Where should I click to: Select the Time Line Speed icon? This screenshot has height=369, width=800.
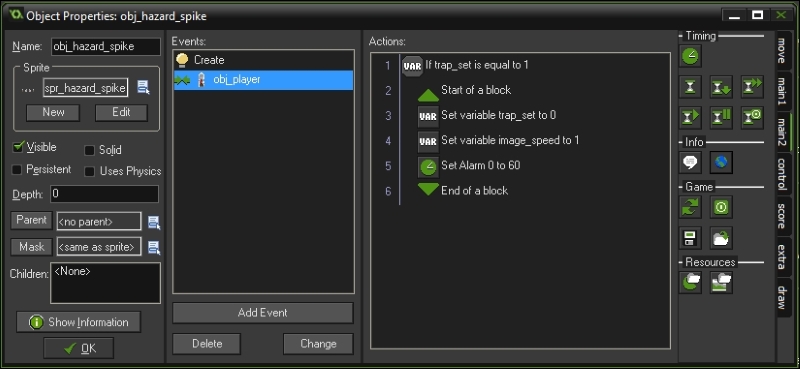click(x=752, y=87)
